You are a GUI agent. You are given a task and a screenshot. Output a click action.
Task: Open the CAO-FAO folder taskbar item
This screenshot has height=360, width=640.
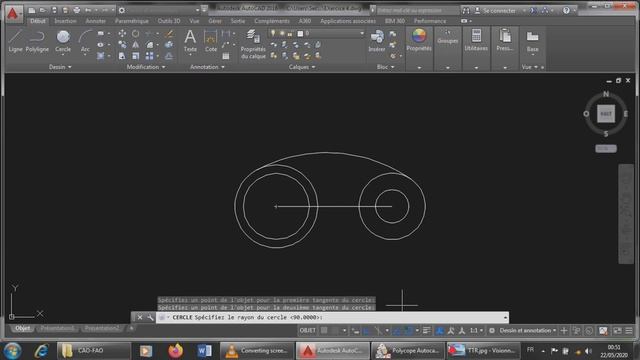coord(94,351)
